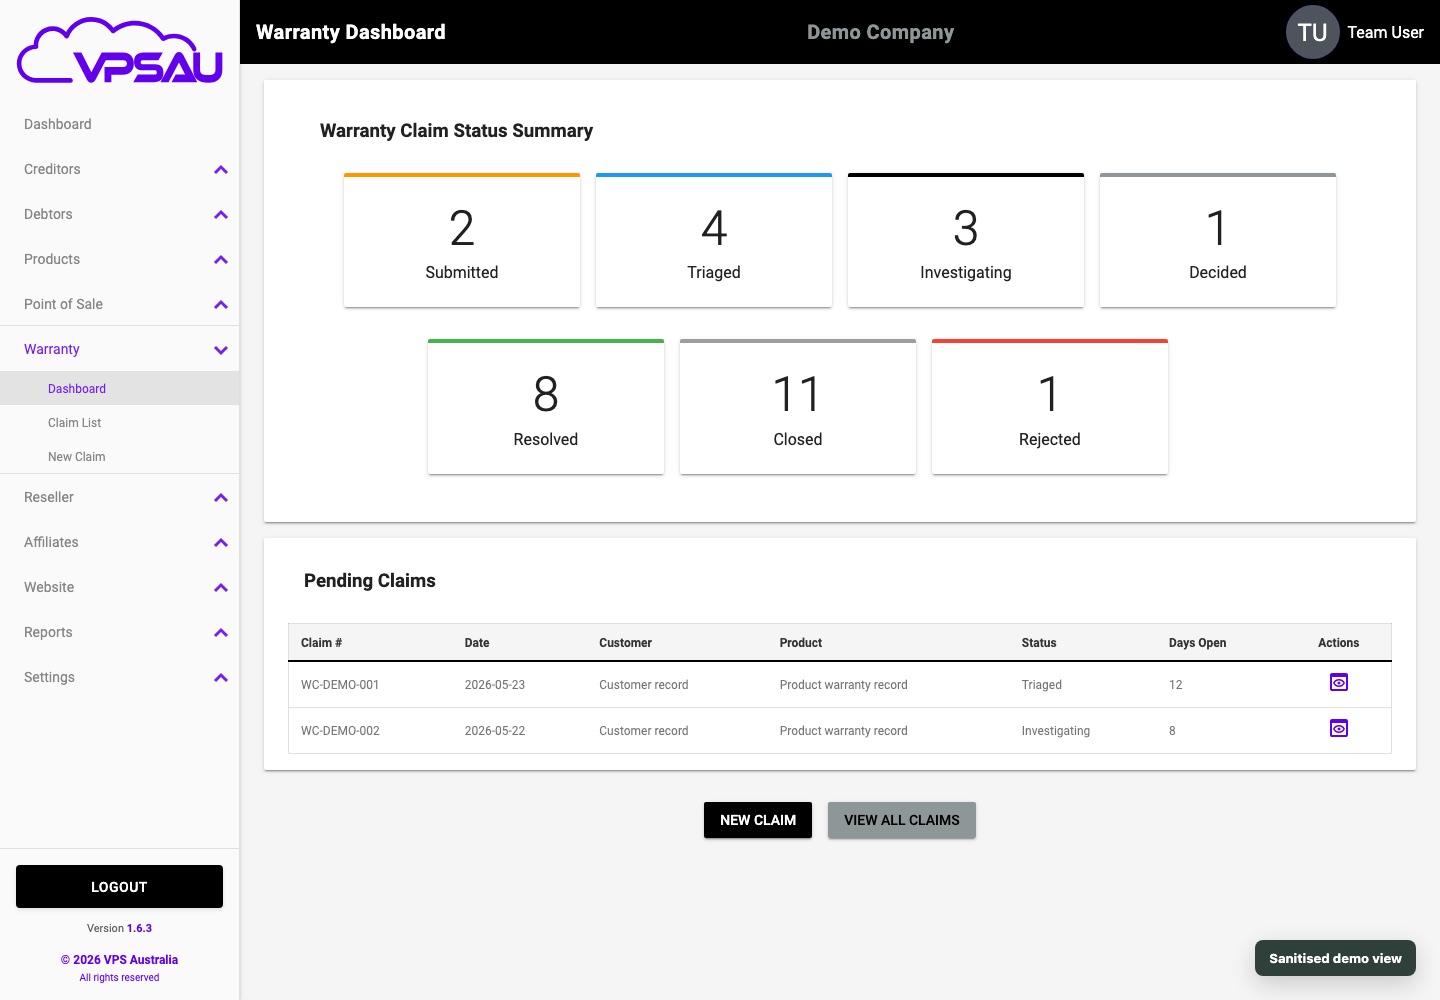Viewport: 1440px width, 1000px height.
Task: Expand the Settings chevron
Action: (221, 677)
